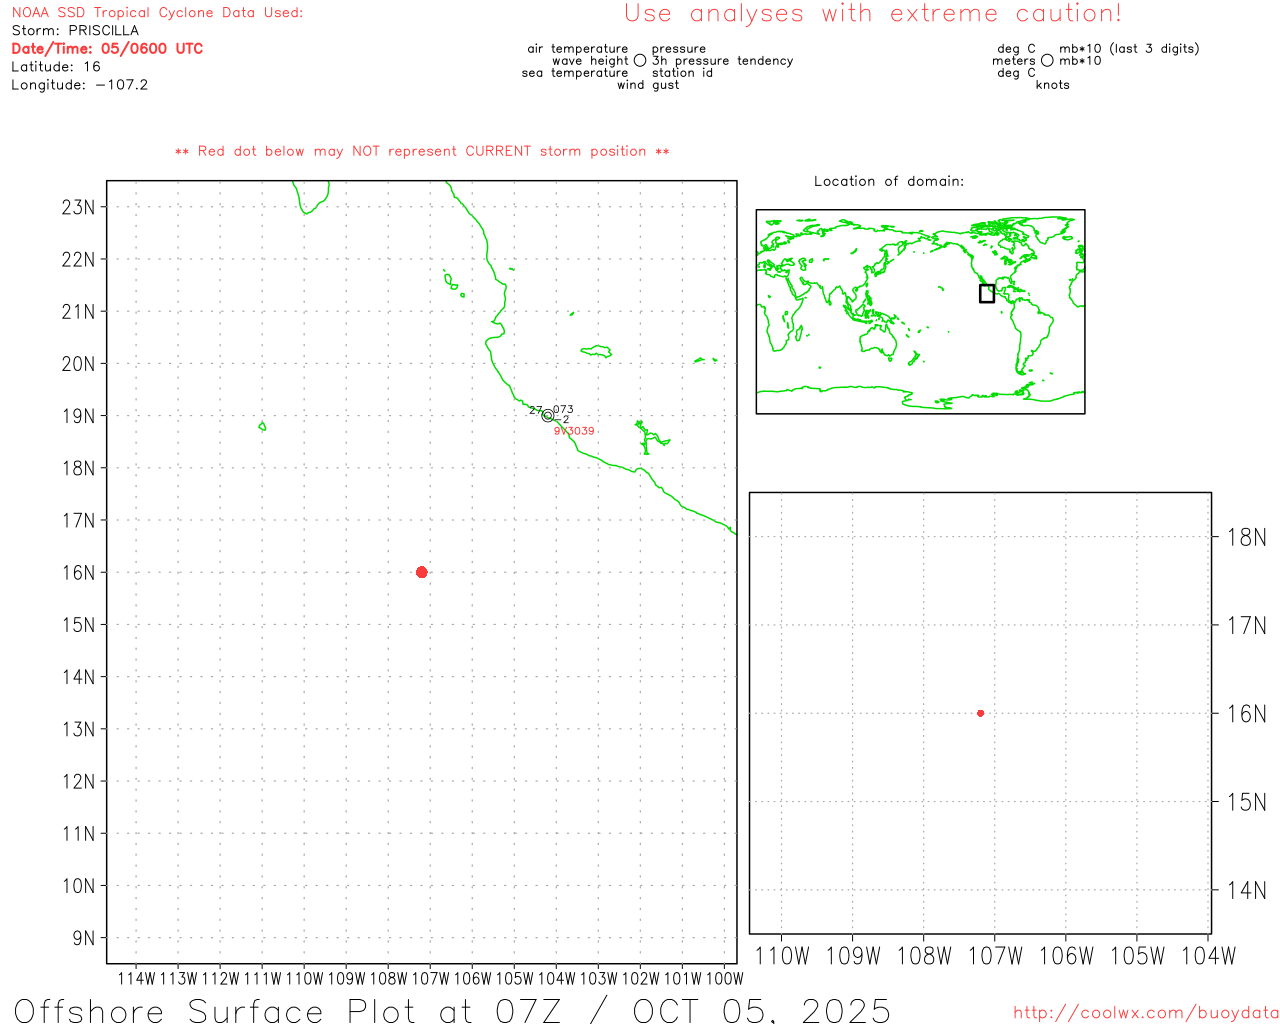
Task: Click the red storm dot on main map
Action: [x=421, y=572]
